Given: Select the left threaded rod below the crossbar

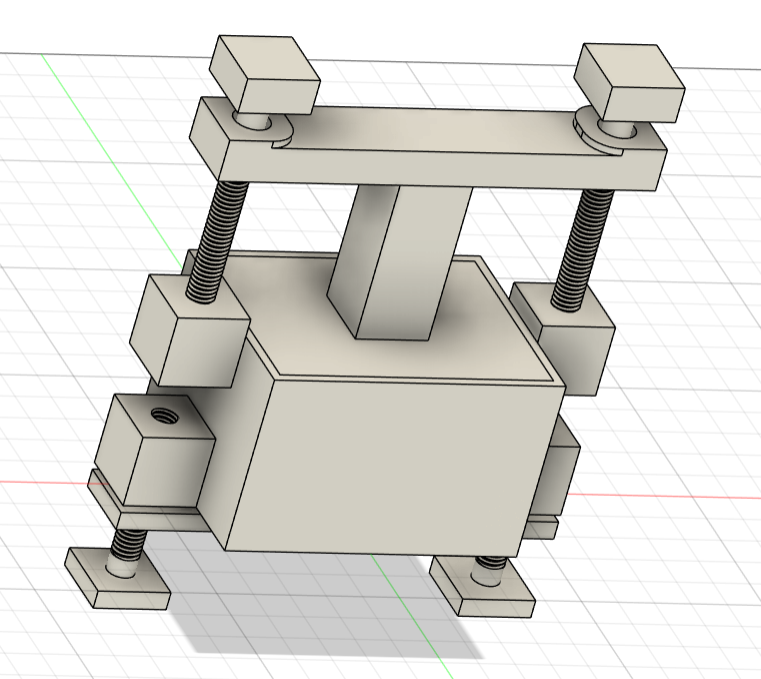Looking at the screenshot, I should 218,241.
